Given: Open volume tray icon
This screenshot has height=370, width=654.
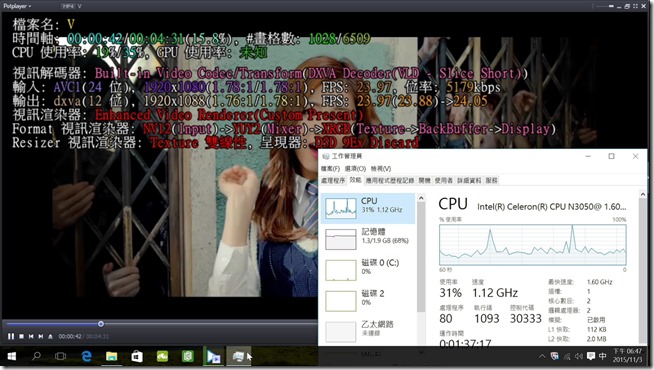Looking at the screenshot, I should [579, 356].
